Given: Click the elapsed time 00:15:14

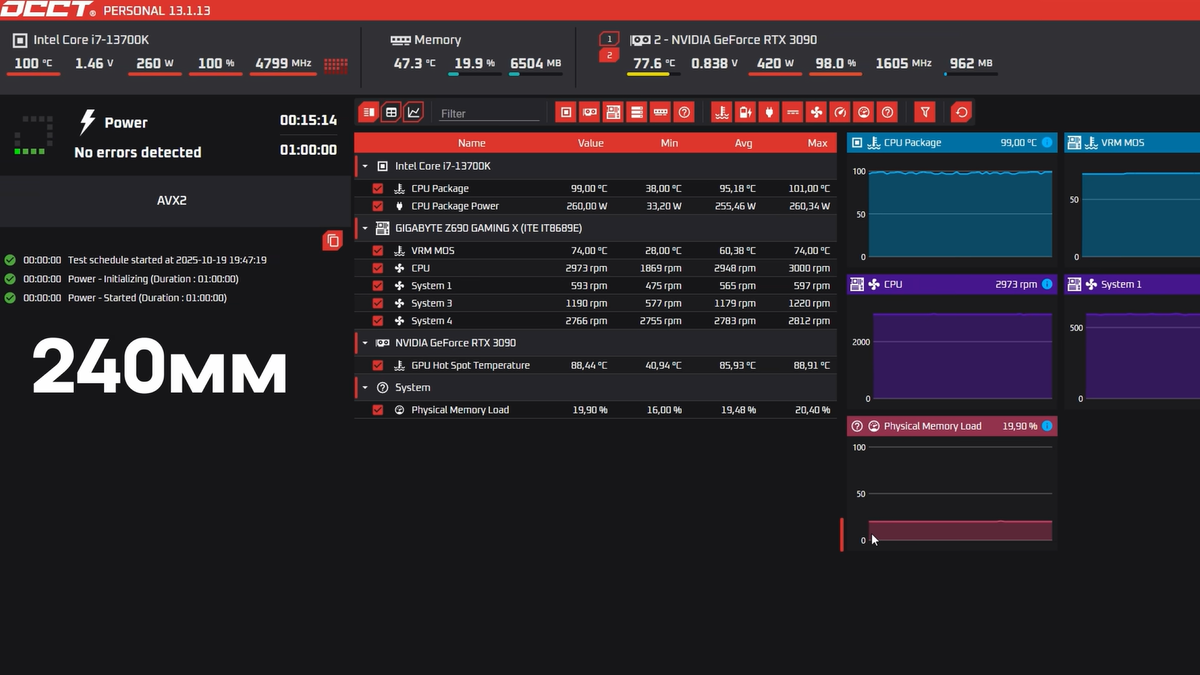Looking at the screenshot, I should [x=308, y=120].
